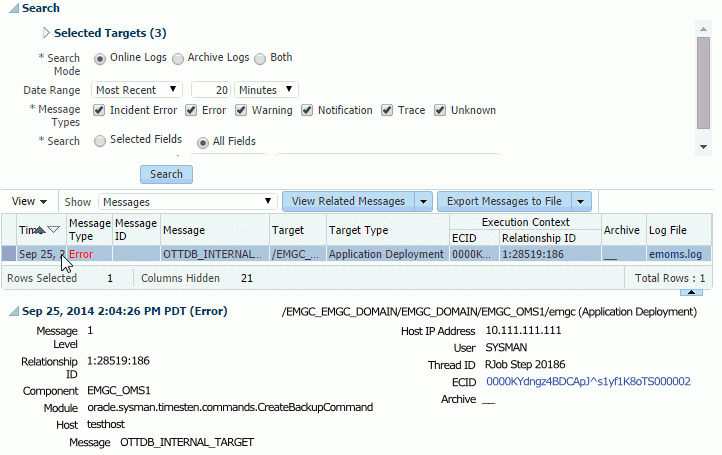722x455 pixels.
Task: Toggle the Warning message type checkbox
Action: pyautogui.click(x=241, y=111)
